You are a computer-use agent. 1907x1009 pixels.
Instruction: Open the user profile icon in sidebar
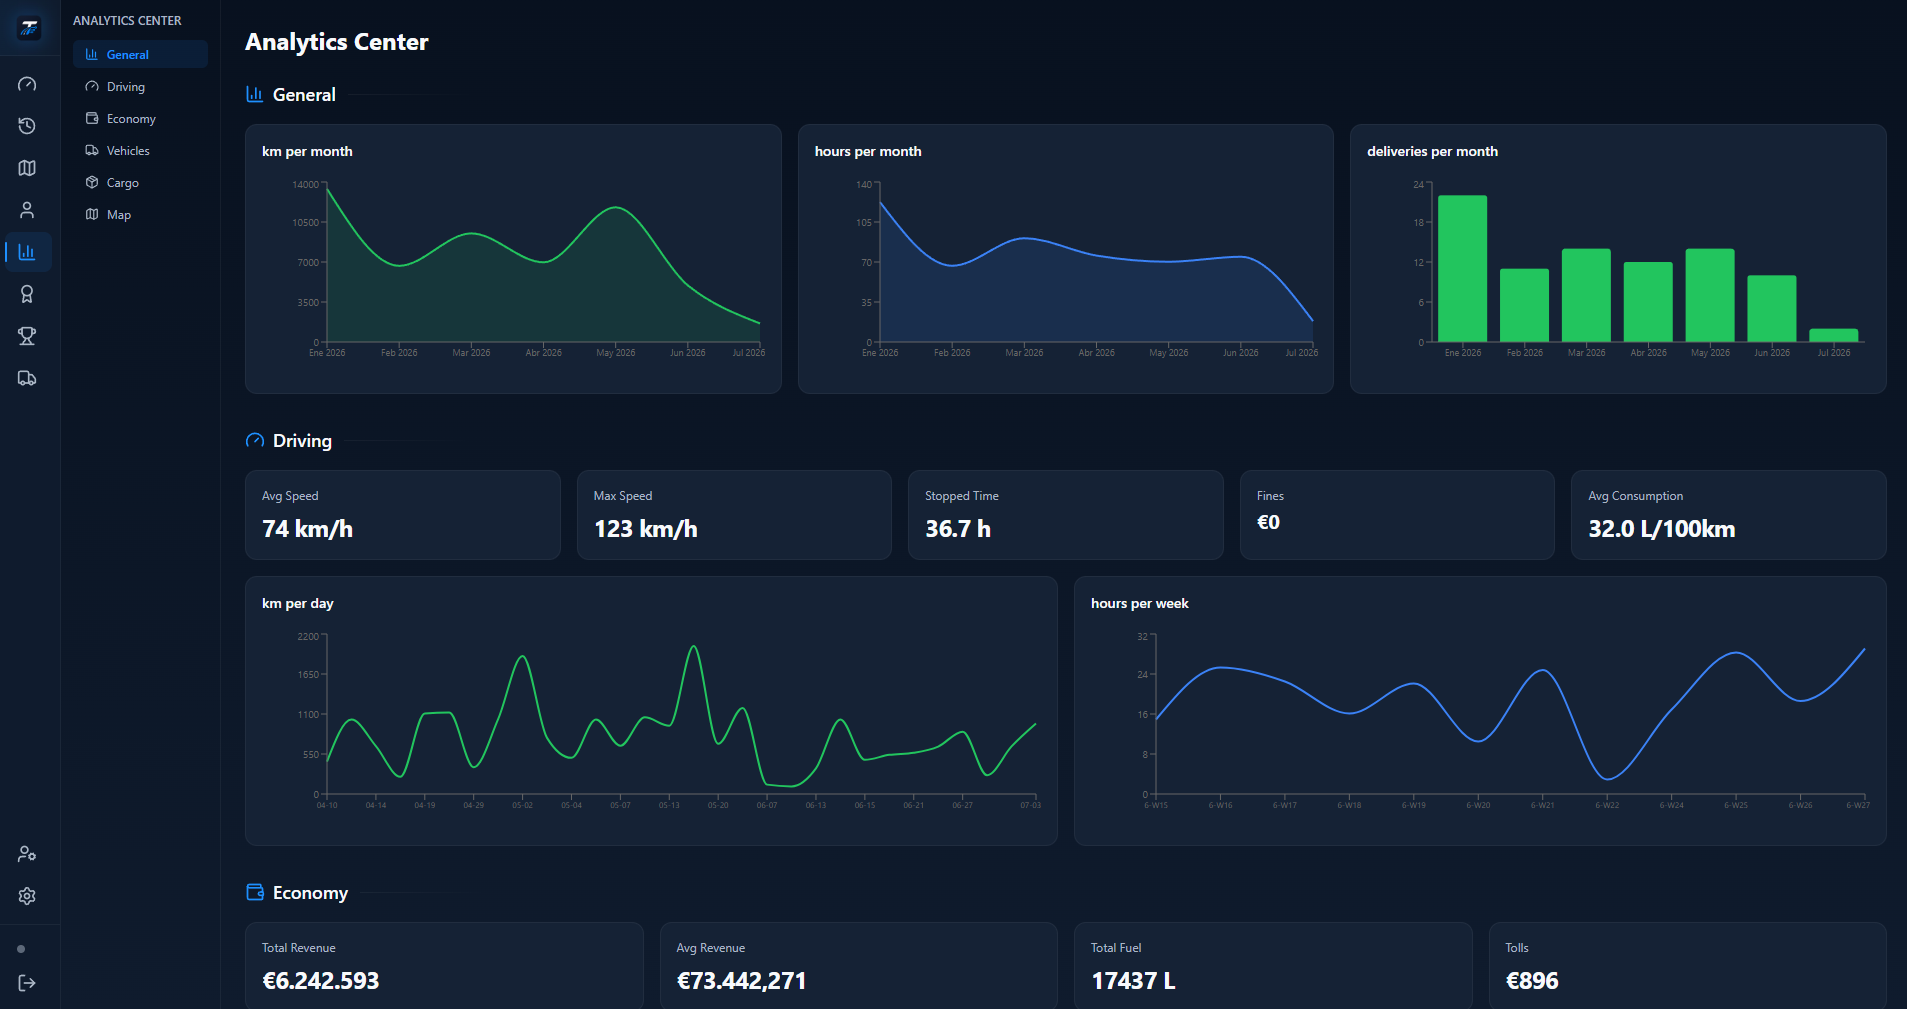pyautogui.click(x=27, y=210)
